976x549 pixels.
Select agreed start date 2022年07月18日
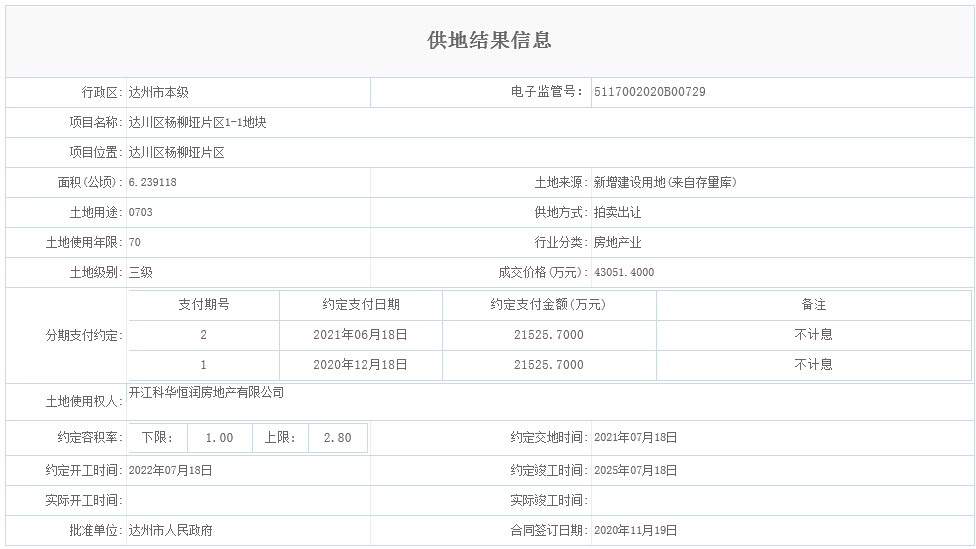(x=171, y=471)
